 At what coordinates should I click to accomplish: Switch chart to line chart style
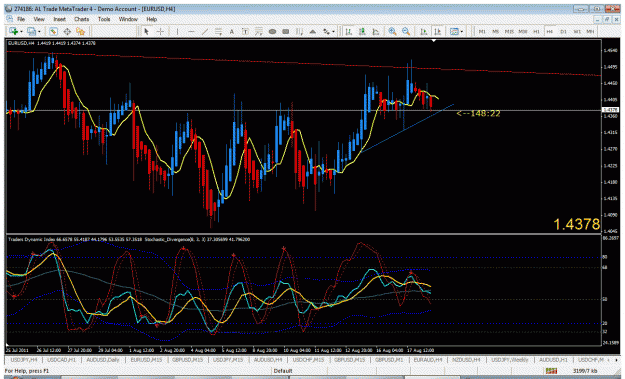[x=375, y=31]
